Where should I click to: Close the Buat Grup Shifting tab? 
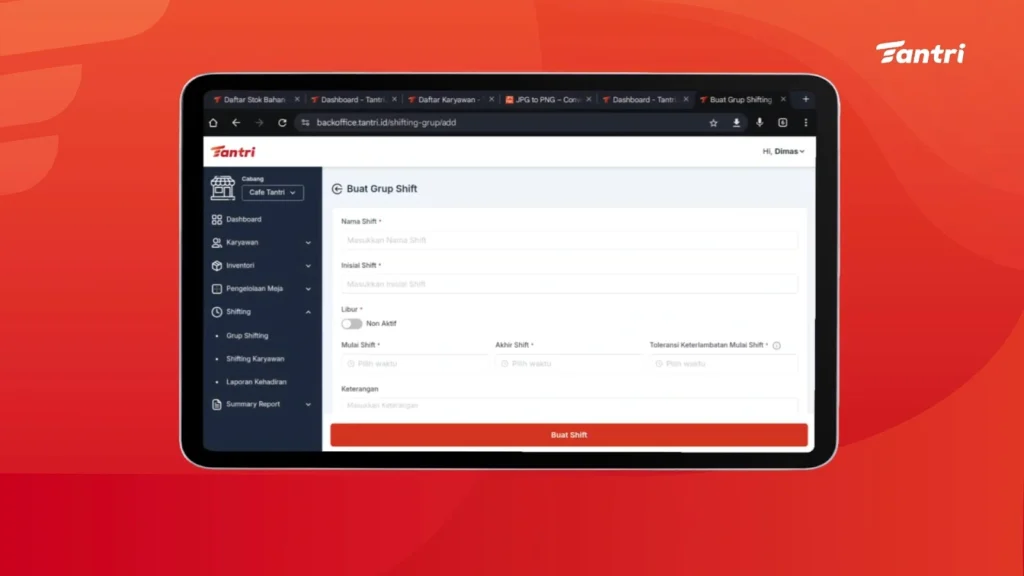783,99
